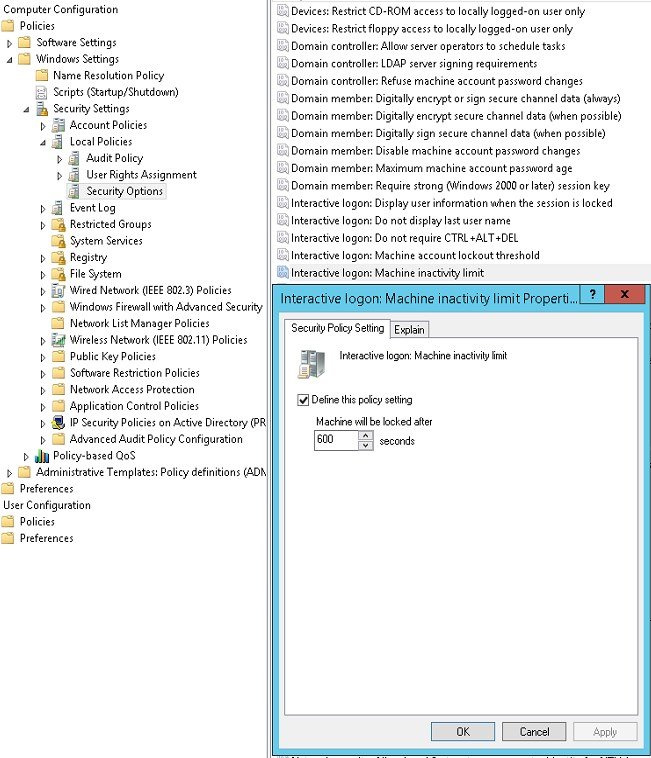Select Policies under User Configuration
This screenshot has width=651, height=758.
click(x=37, y=522)
